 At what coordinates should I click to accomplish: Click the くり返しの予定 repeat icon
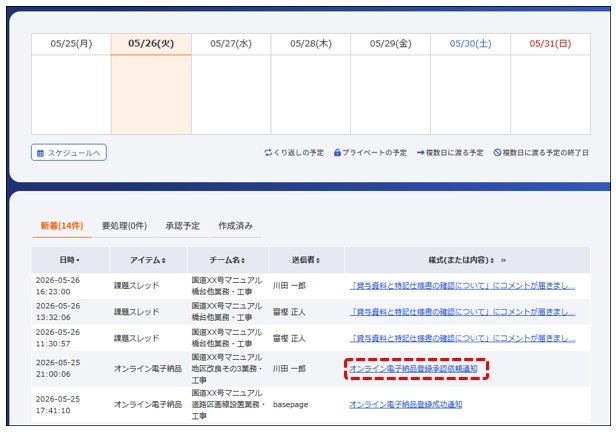pyautogui.click(x=268, y=152)
